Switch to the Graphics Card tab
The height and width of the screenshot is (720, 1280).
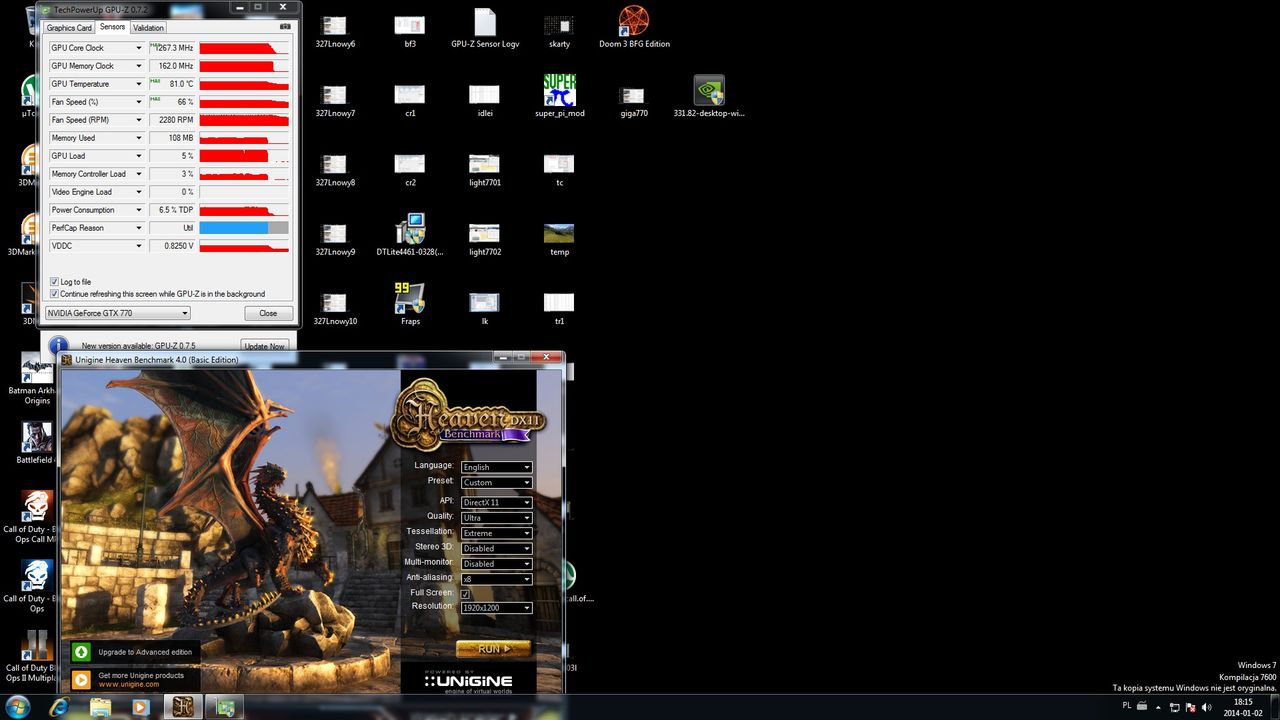pos(69,28)
